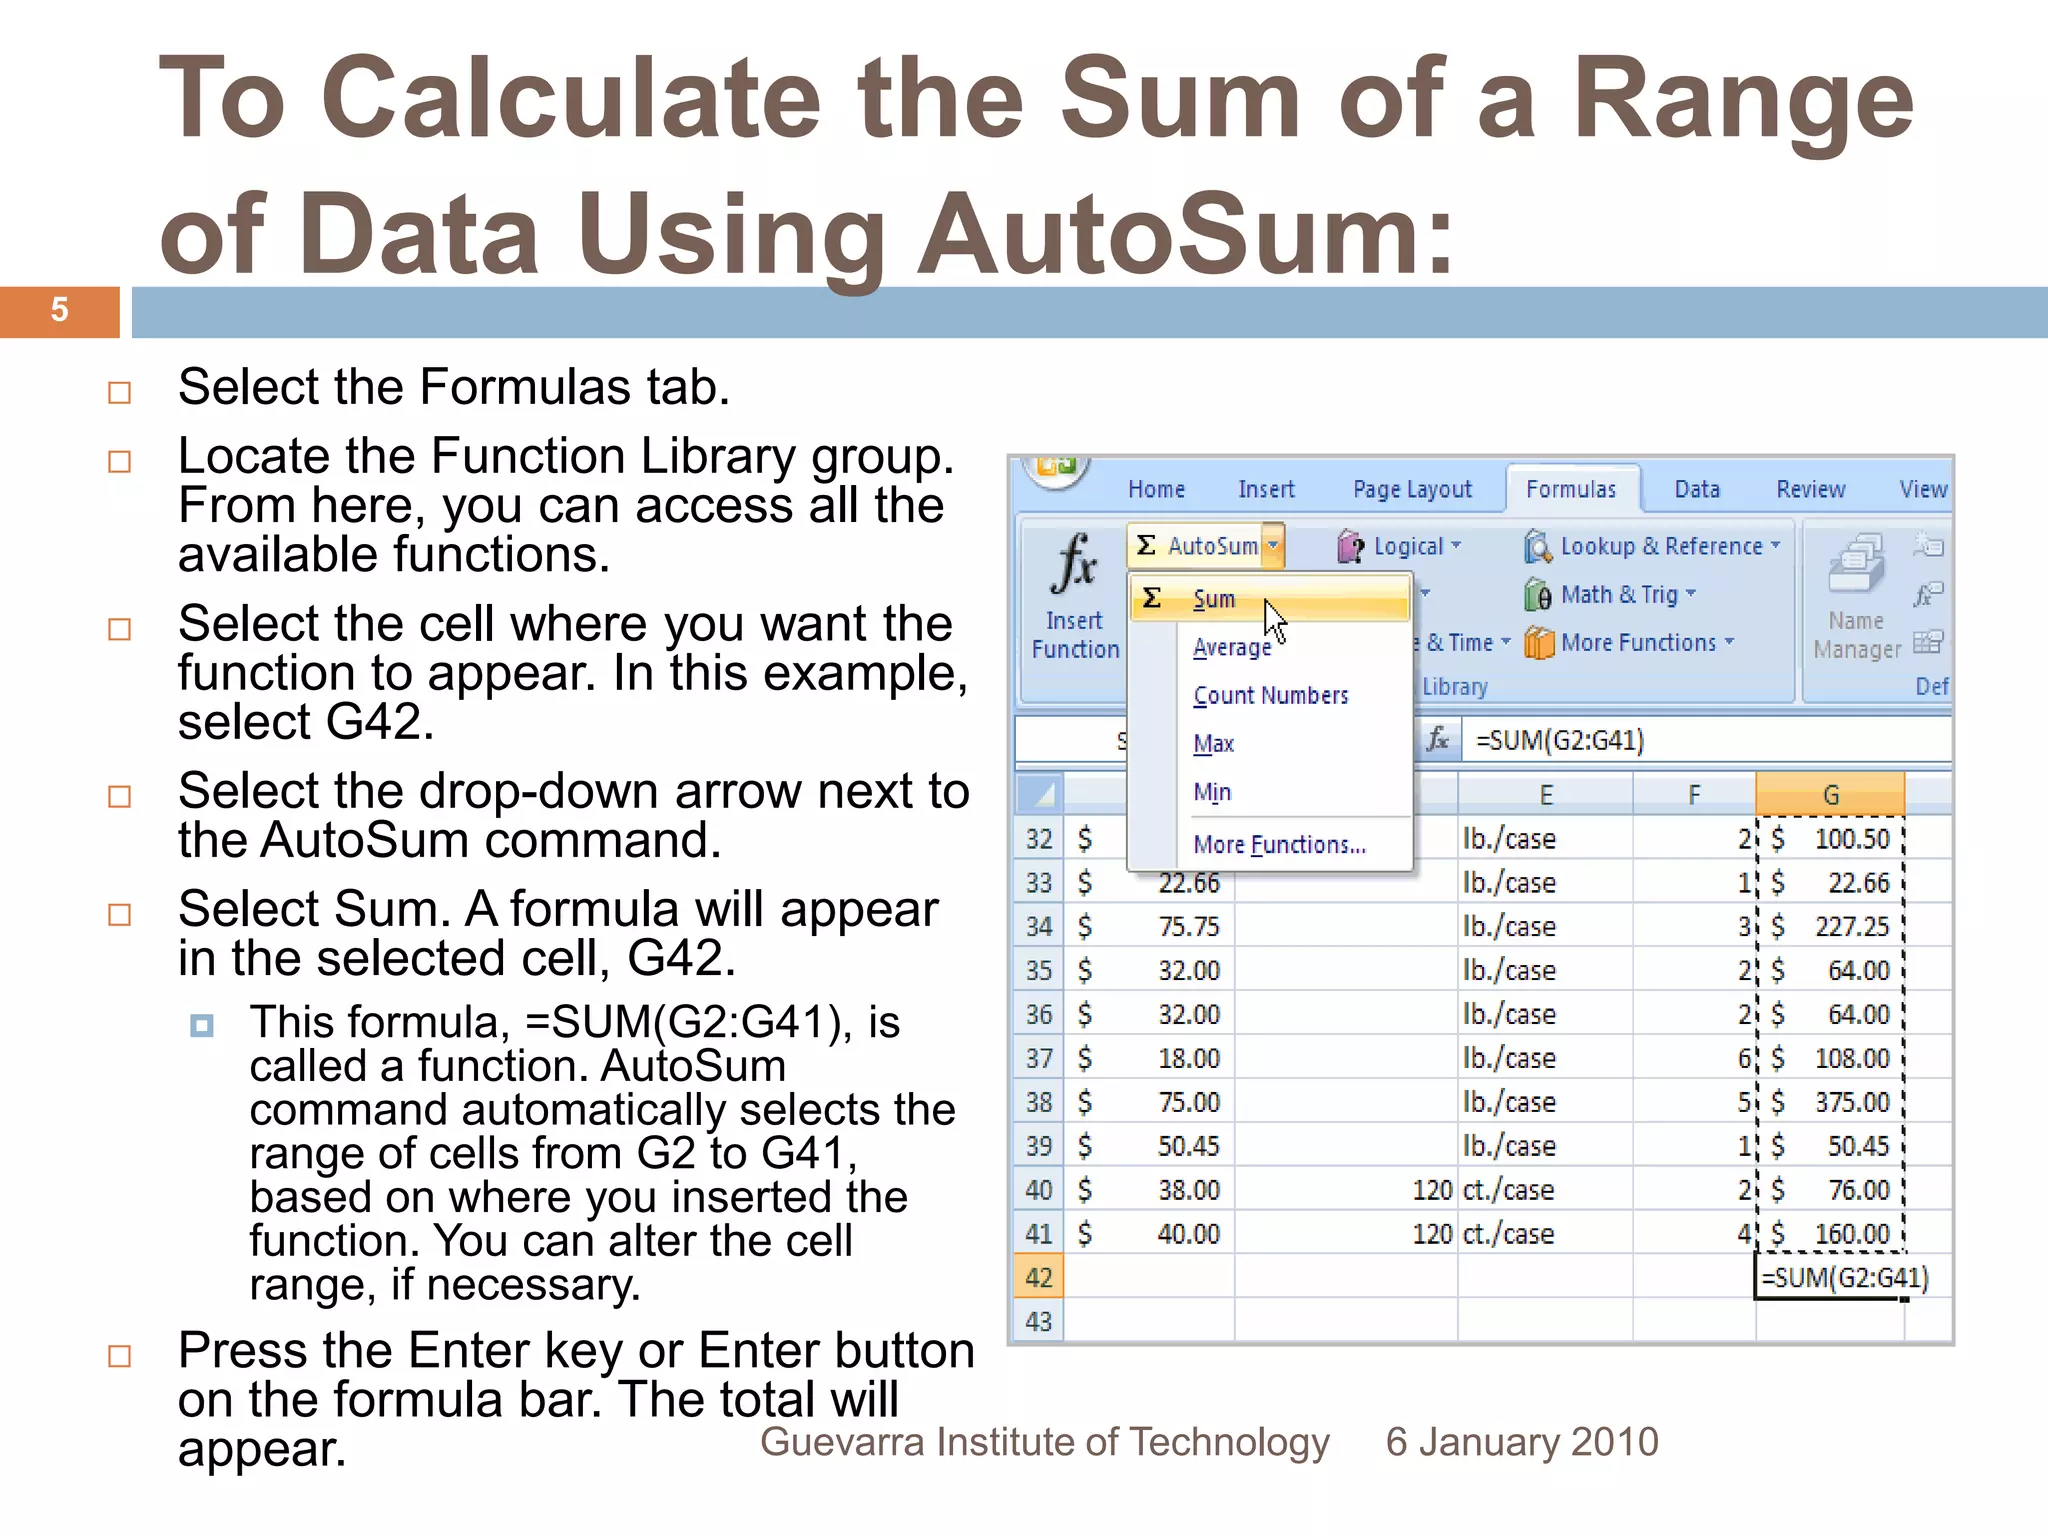Choose Sum from the AutoSum menu
This screenshot has width=2048, height=1536.
pyautogui.click(x=1214, y=599)
